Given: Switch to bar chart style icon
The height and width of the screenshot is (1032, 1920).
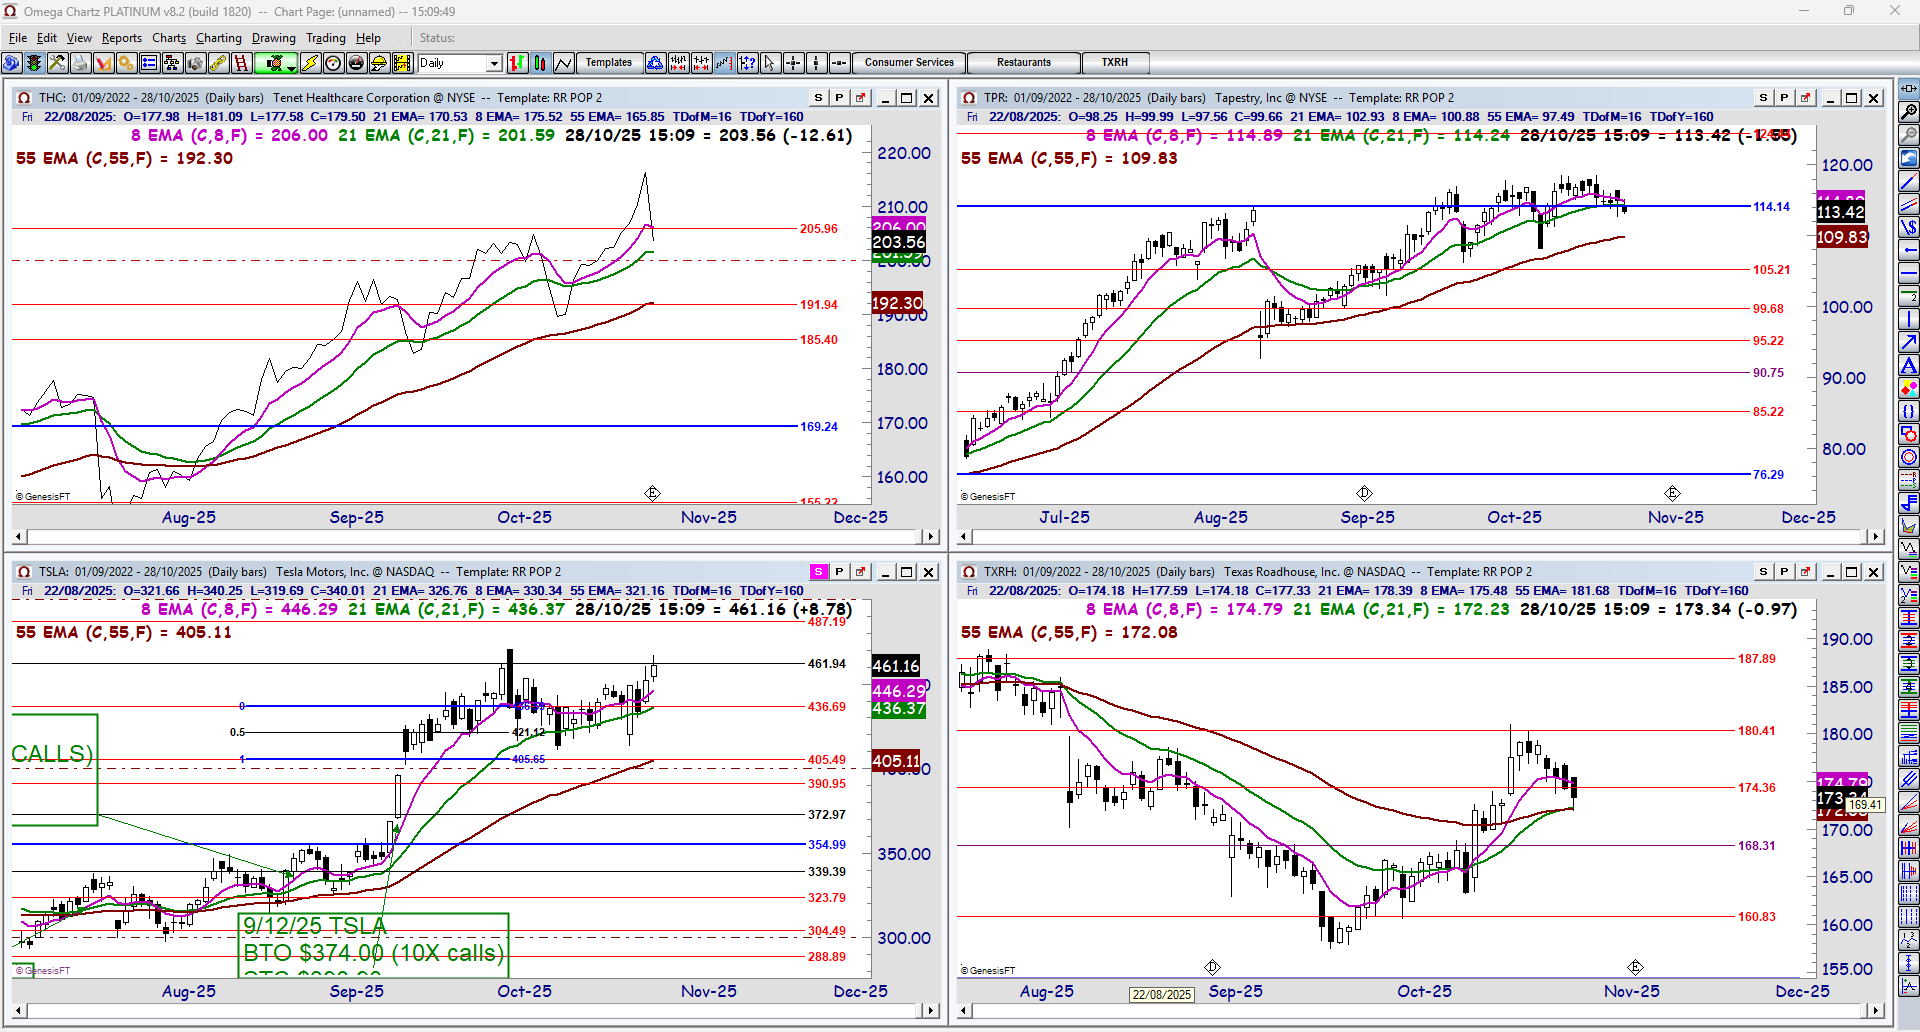Looking at the screenshot, I should click(x=517, y=63).
